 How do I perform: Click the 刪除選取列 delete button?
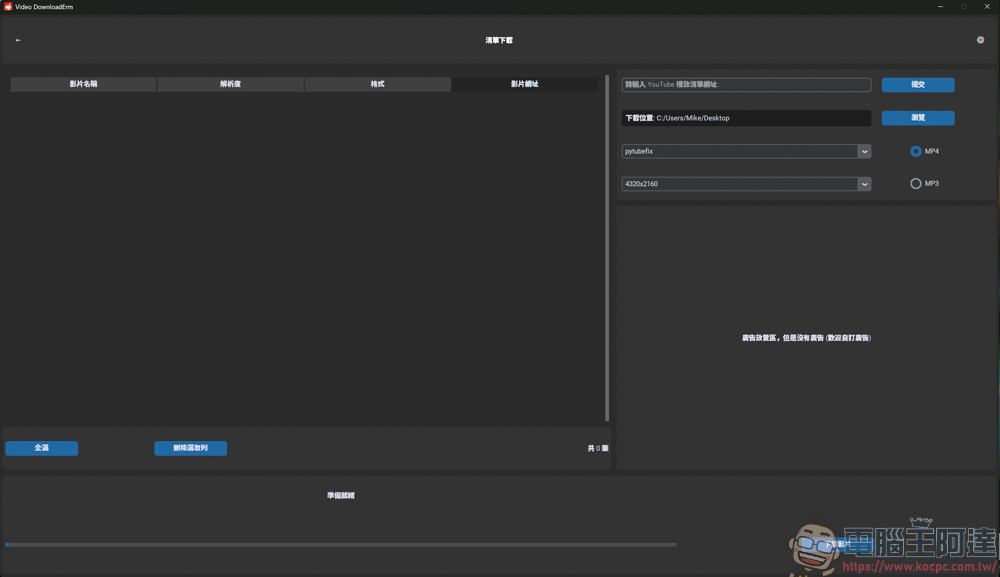(x=190, y=448)
